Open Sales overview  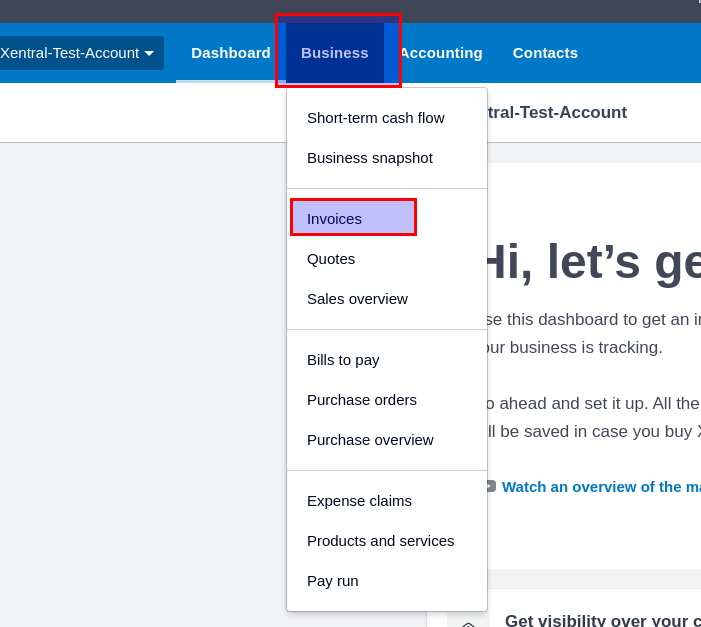click(x=357, y=299)
